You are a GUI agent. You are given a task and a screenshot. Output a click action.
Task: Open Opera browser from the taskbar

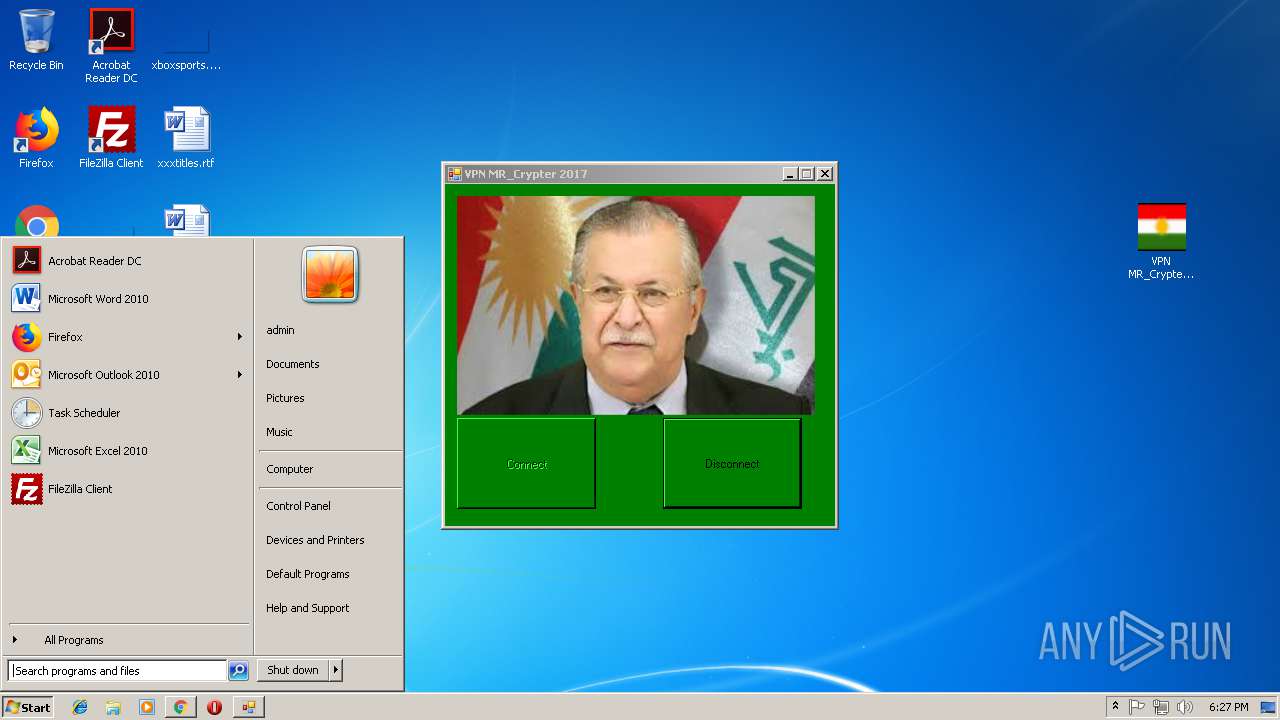click(214, 707)
